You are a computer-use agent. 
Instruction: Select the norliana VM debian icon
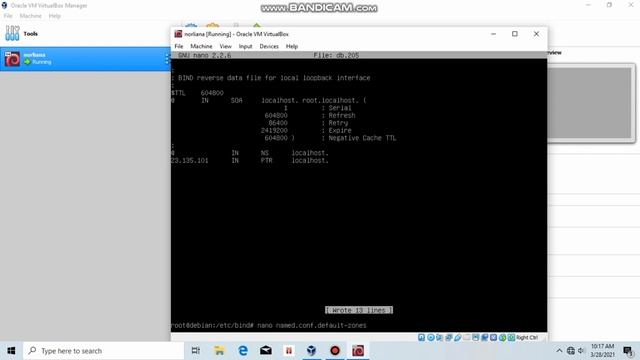tap(12, 59)
